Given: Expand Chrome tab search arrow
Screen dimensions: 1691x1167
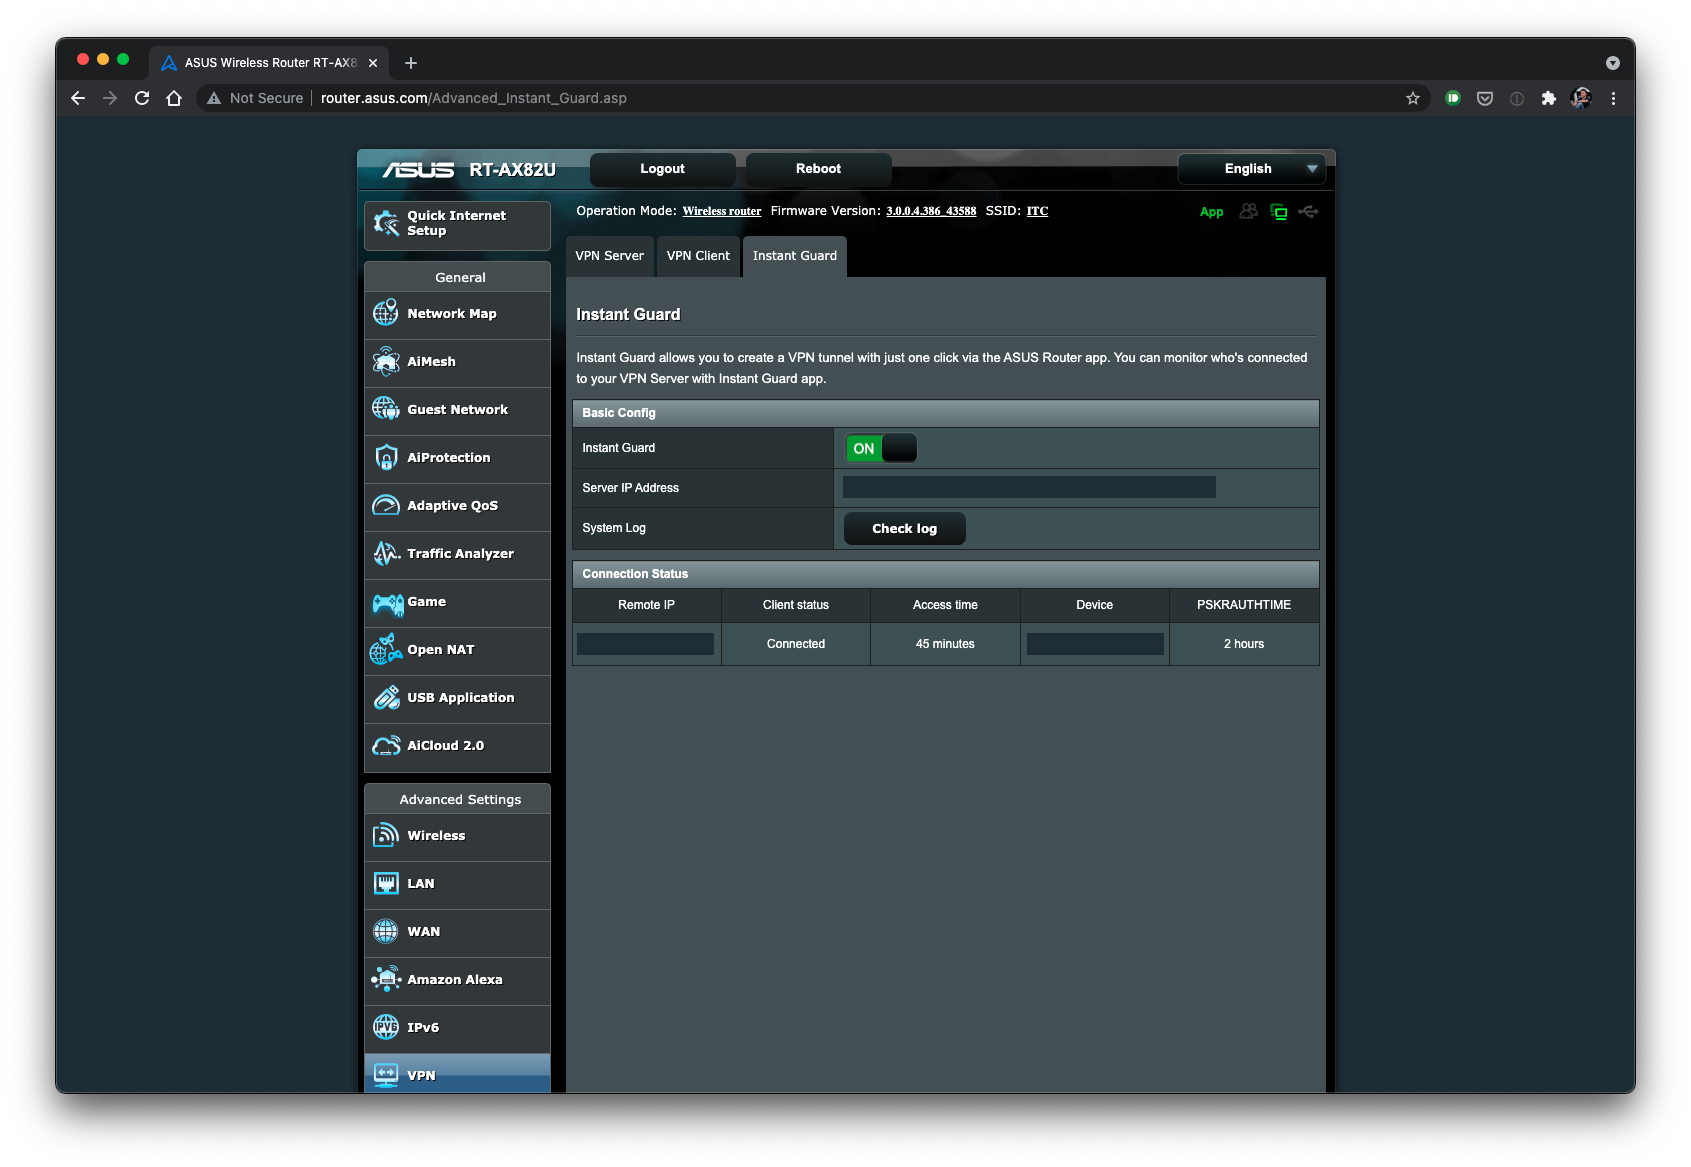Looking at the screenshot, I should [x=1613, y=62].
